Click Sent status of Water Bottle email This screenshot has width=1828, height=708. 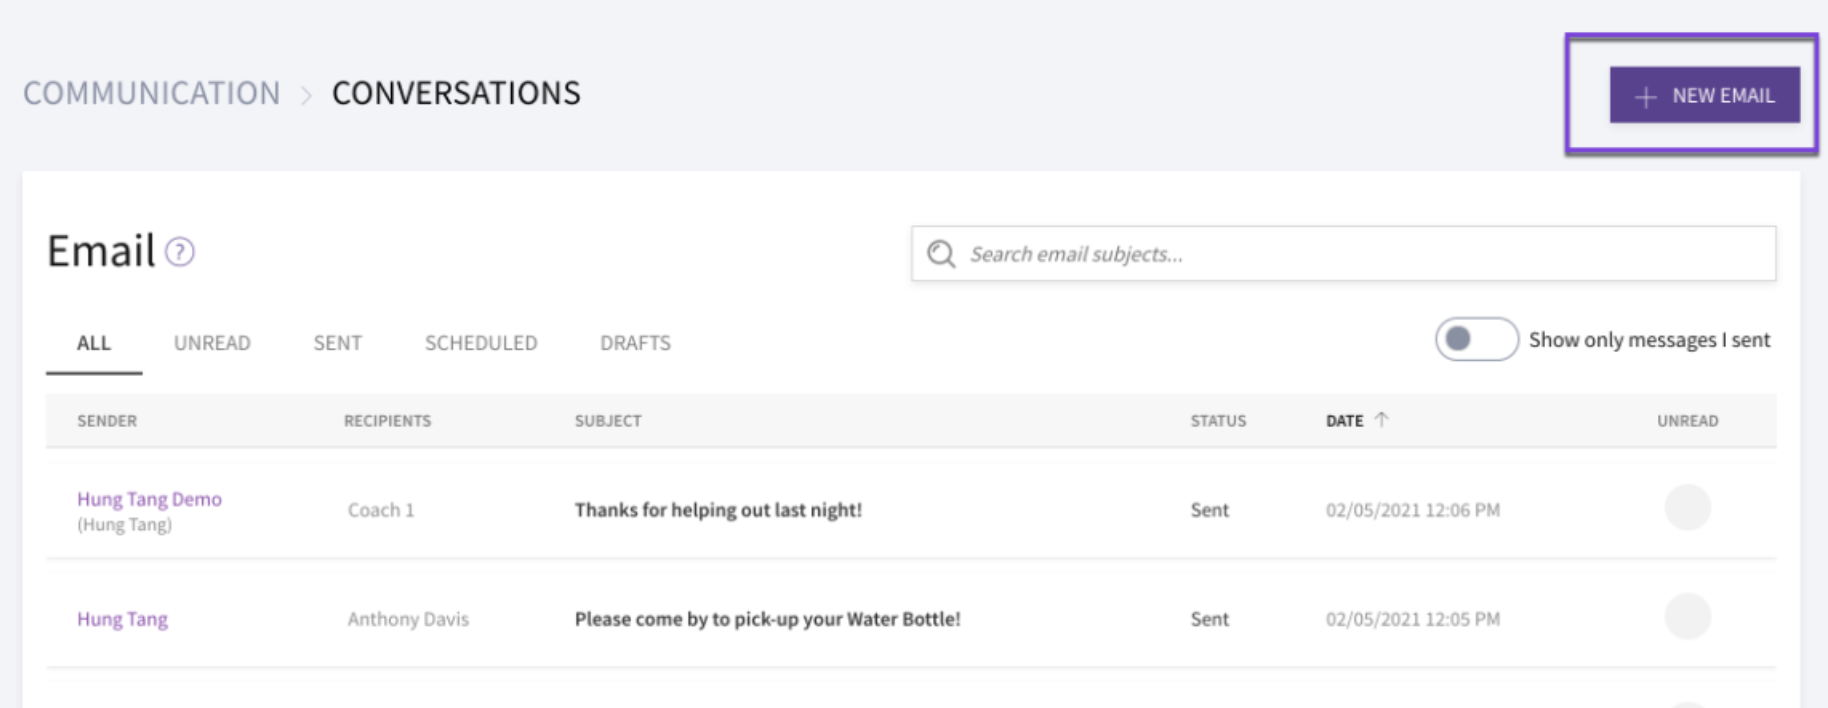1210,619
